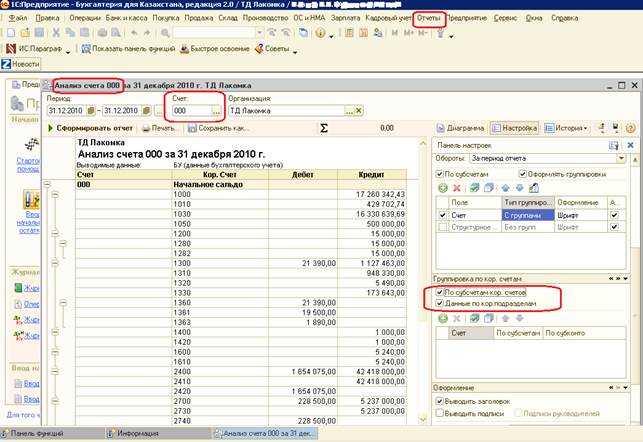Open the Организация selection dropdown

(347, 110)
